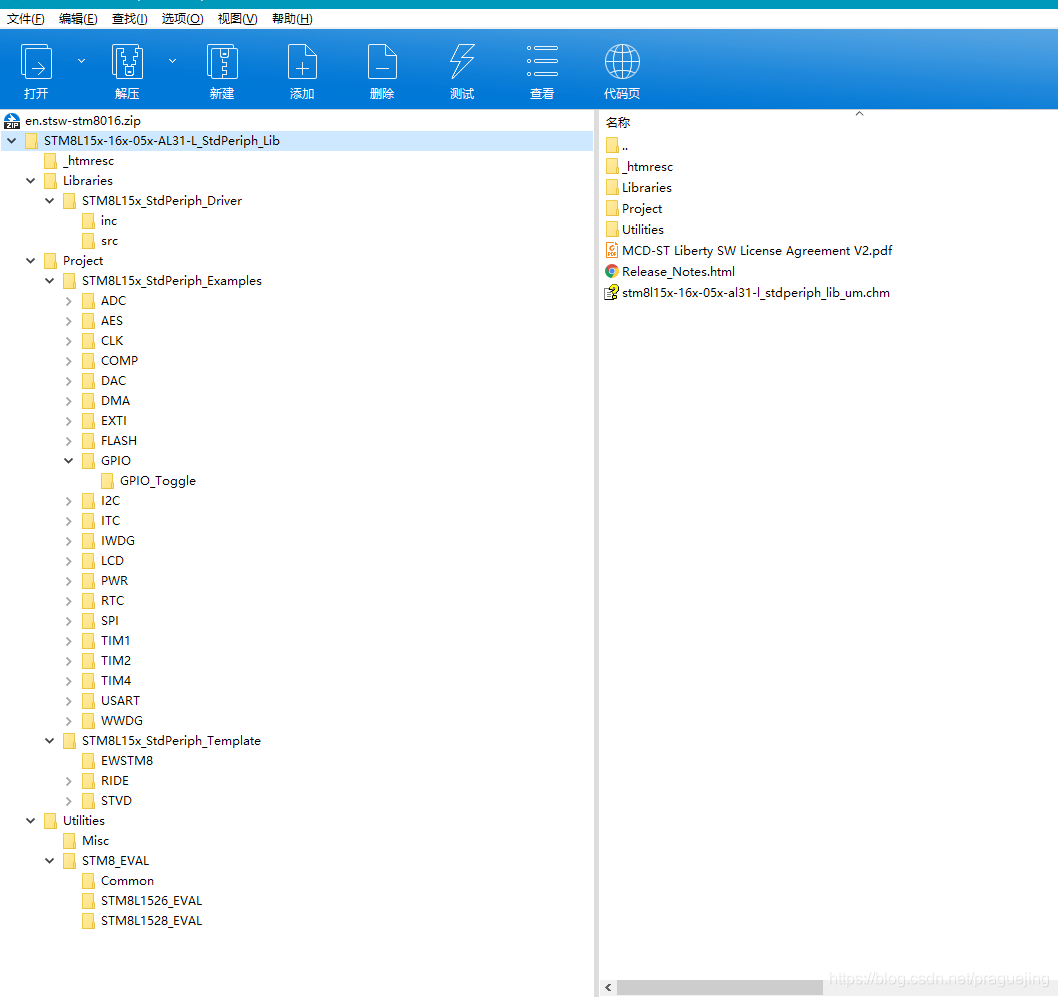Click the CHM help file icon
This screenshot has width=1058, height=997.
(612, 292)
